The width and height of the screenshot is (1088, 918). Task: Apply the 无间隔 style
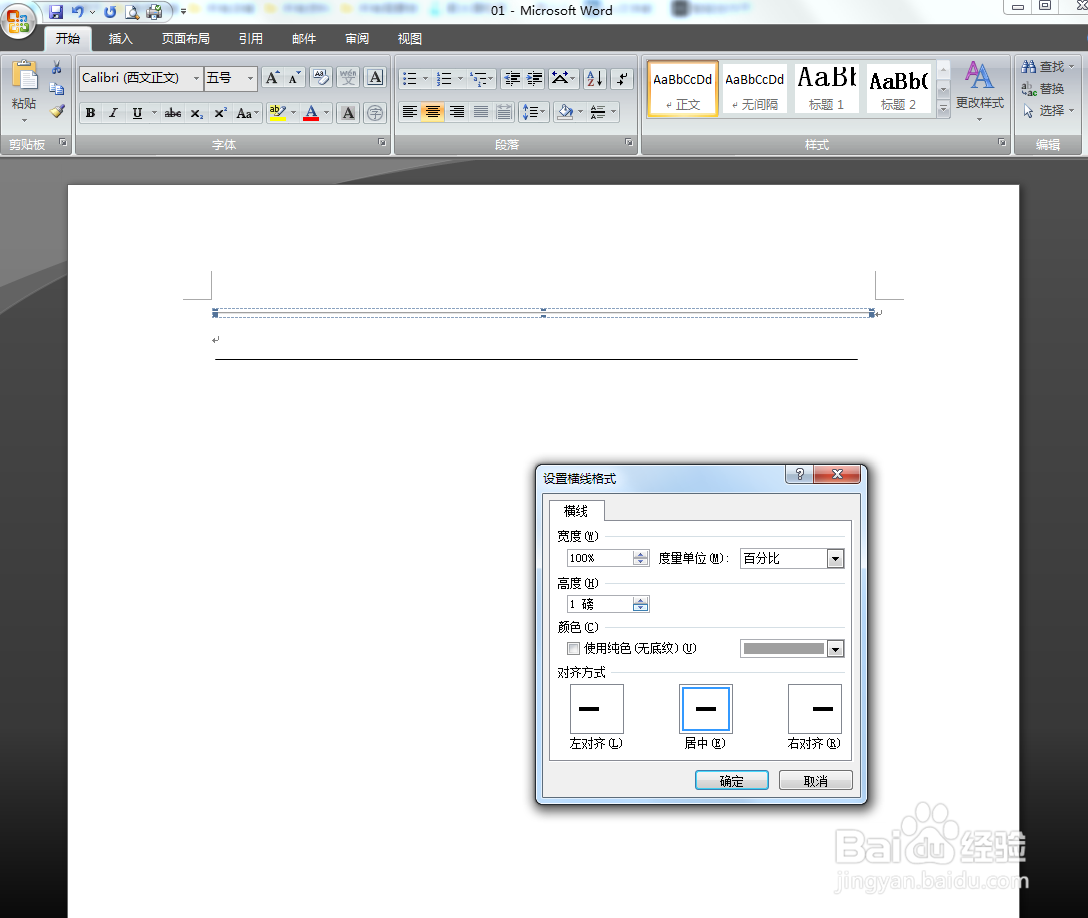[x=755, y=88]
